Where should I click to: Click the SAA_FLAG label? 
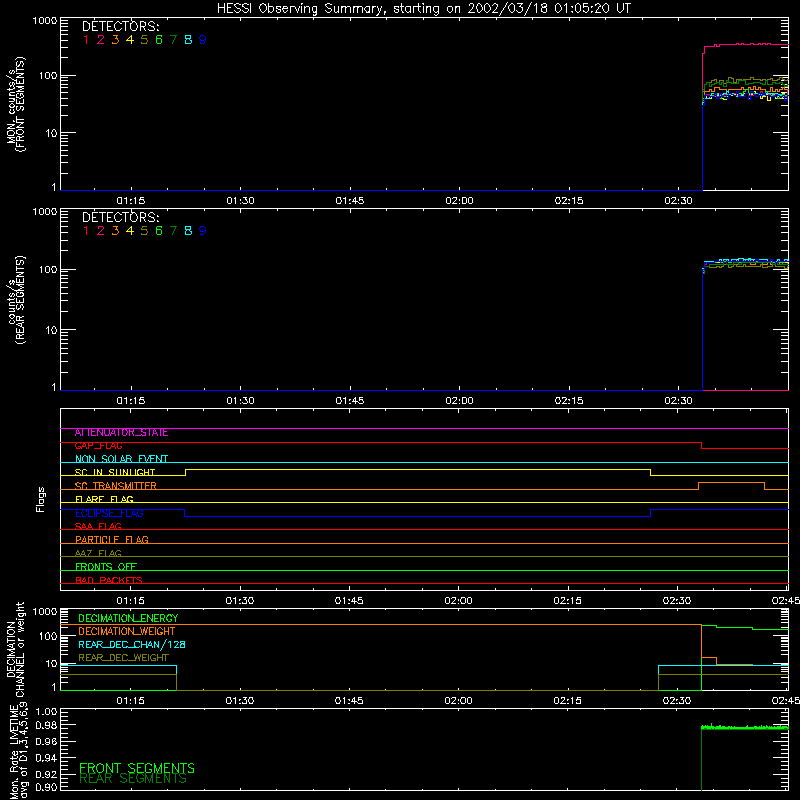[x=98, y=527]
